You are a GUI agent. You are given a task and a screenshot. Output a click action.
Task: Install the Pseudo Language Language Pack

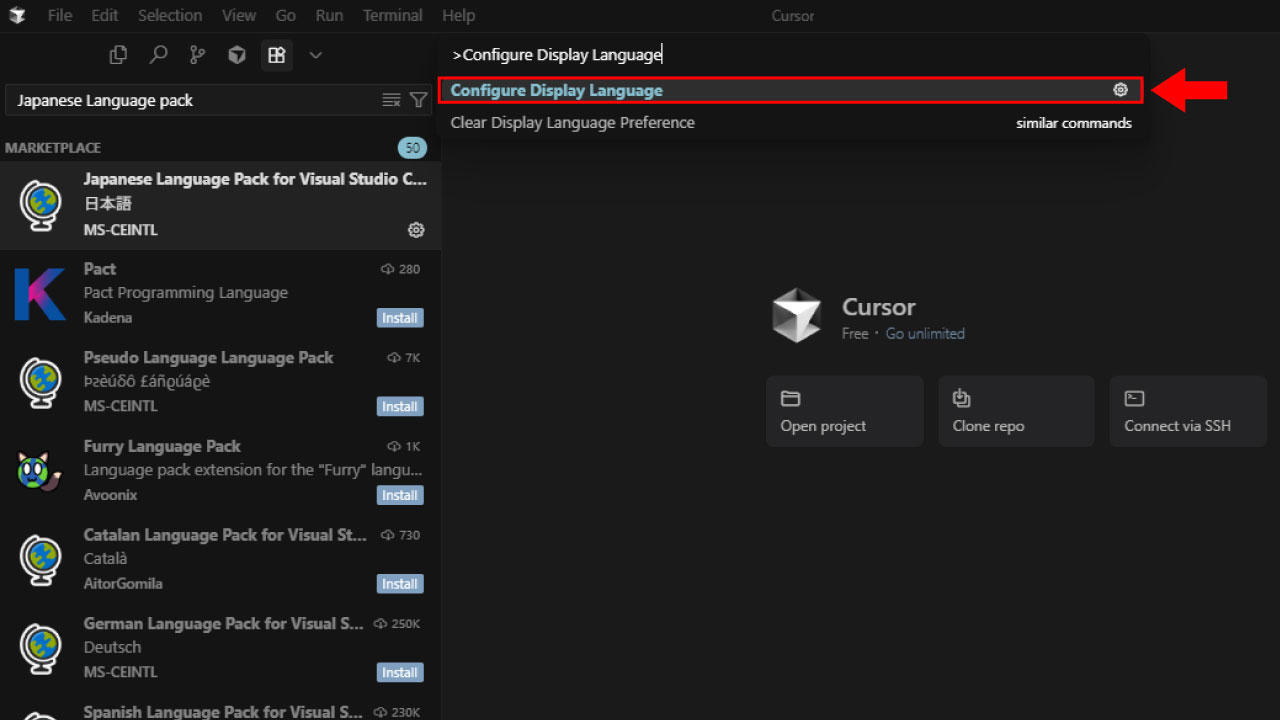pos(400,407)
